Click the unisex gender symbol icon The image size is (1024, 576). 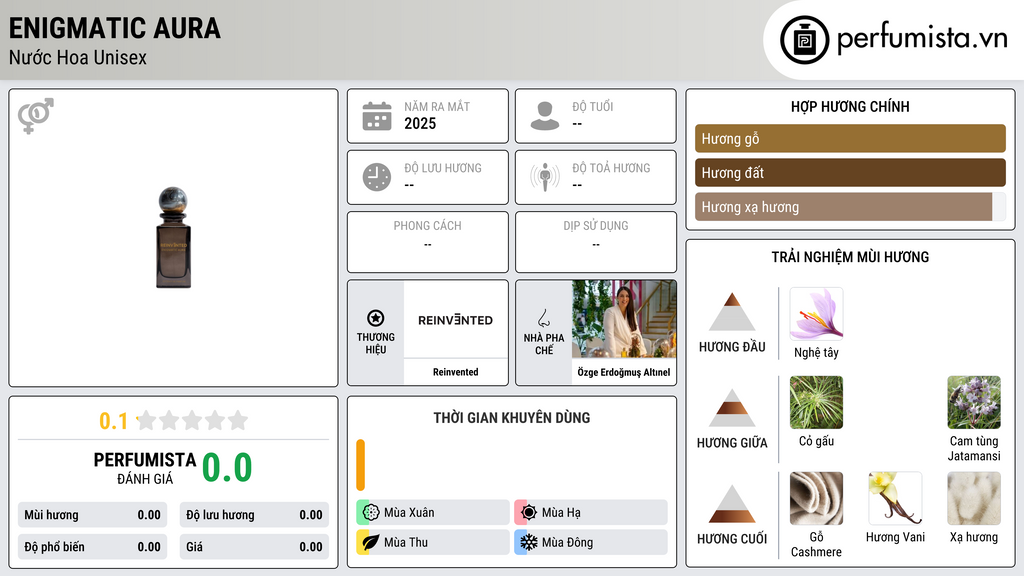36,116
